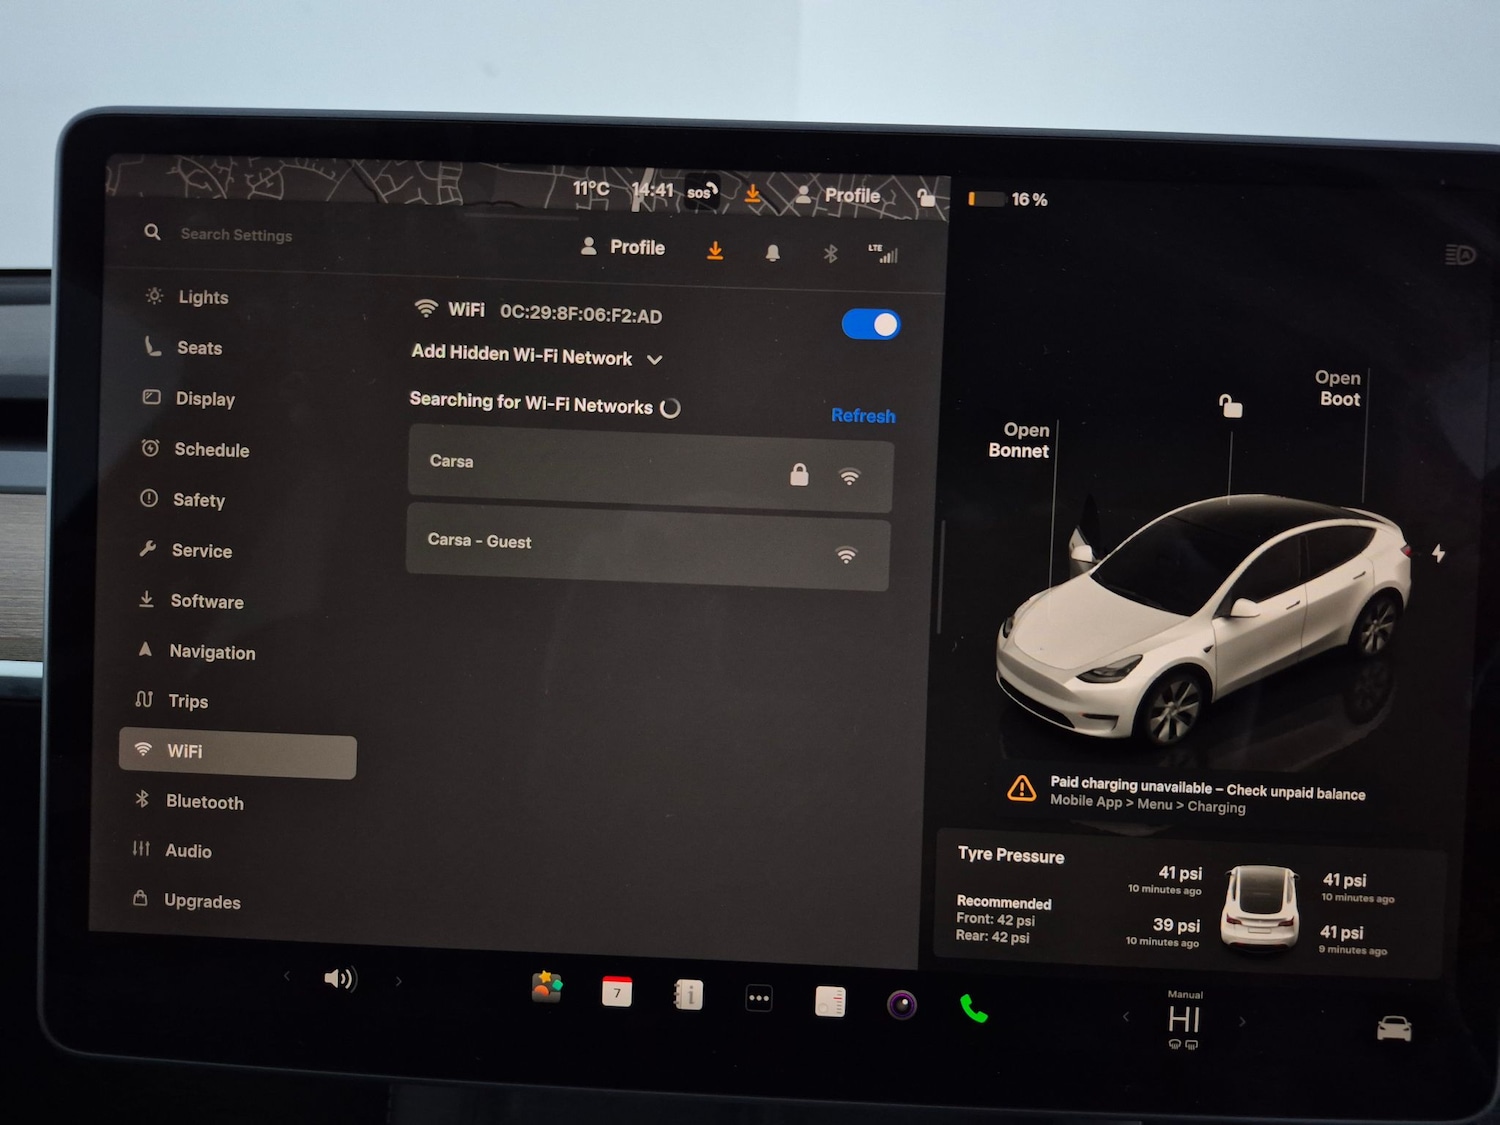Open the software download icon near Profile
The width and height of the screenshot is (1500, 1125).
[714, 250]
